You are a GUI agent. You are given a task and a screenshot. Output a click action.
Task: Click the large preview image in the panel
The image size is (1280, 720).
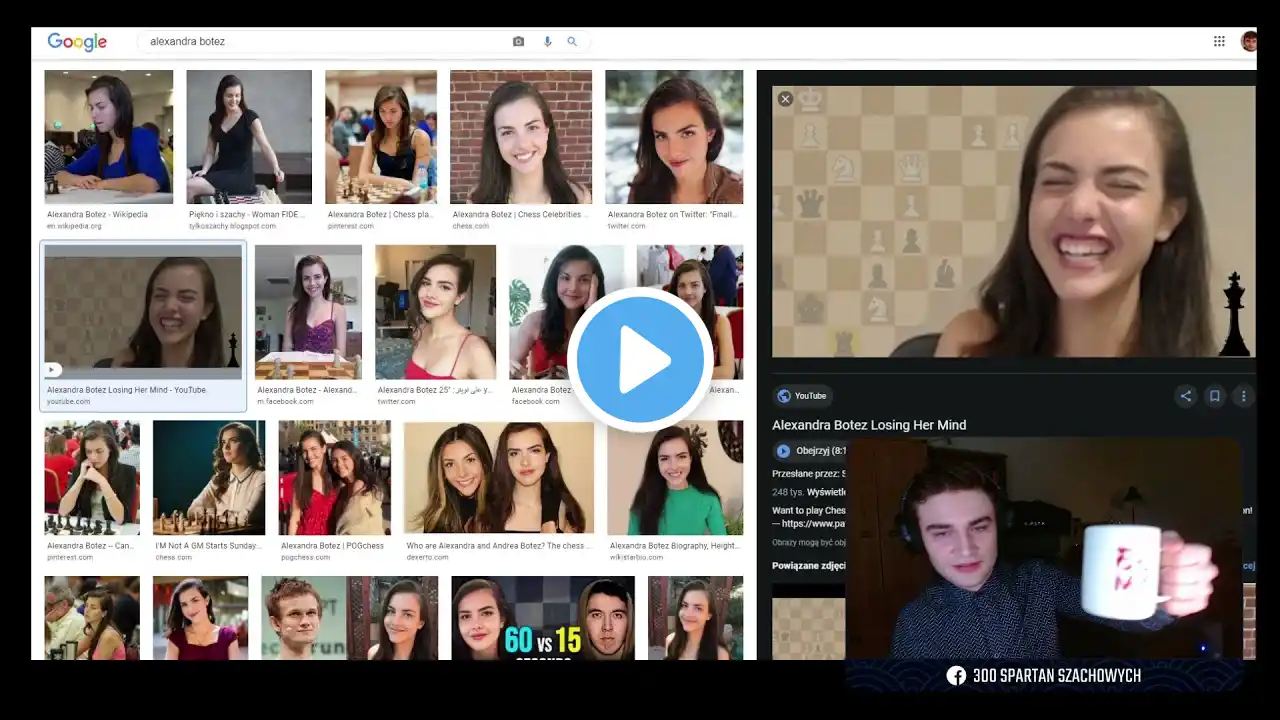pos(1013,221)
